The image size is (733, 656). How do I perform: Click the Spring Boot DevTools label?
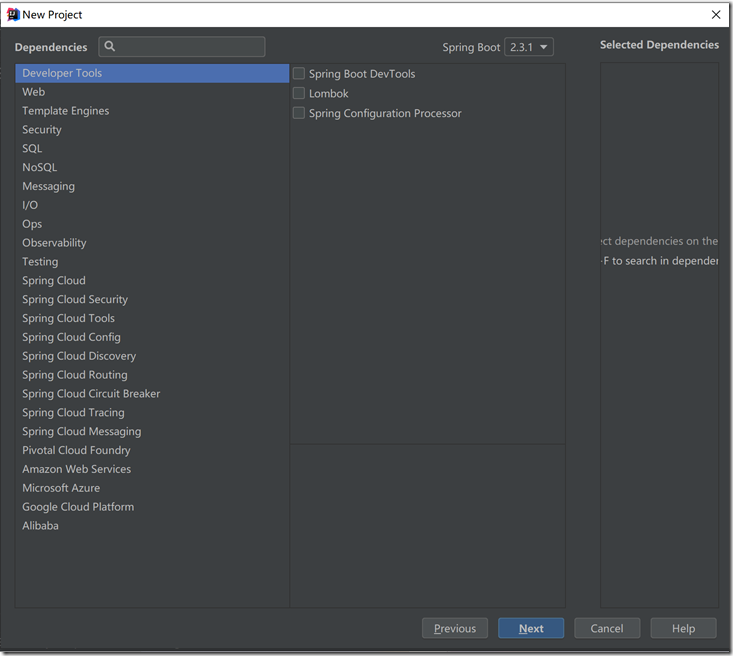click(x=362, y=74)
